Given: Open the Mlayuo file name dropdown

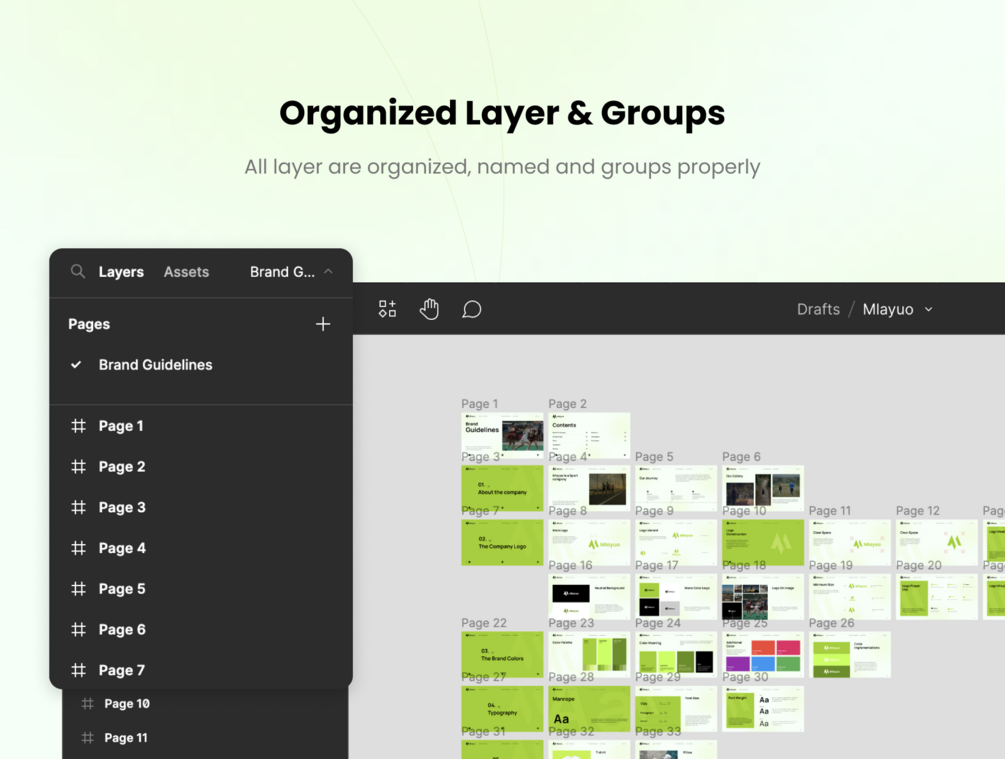Looking at the screenshot, I should [888, 309].
